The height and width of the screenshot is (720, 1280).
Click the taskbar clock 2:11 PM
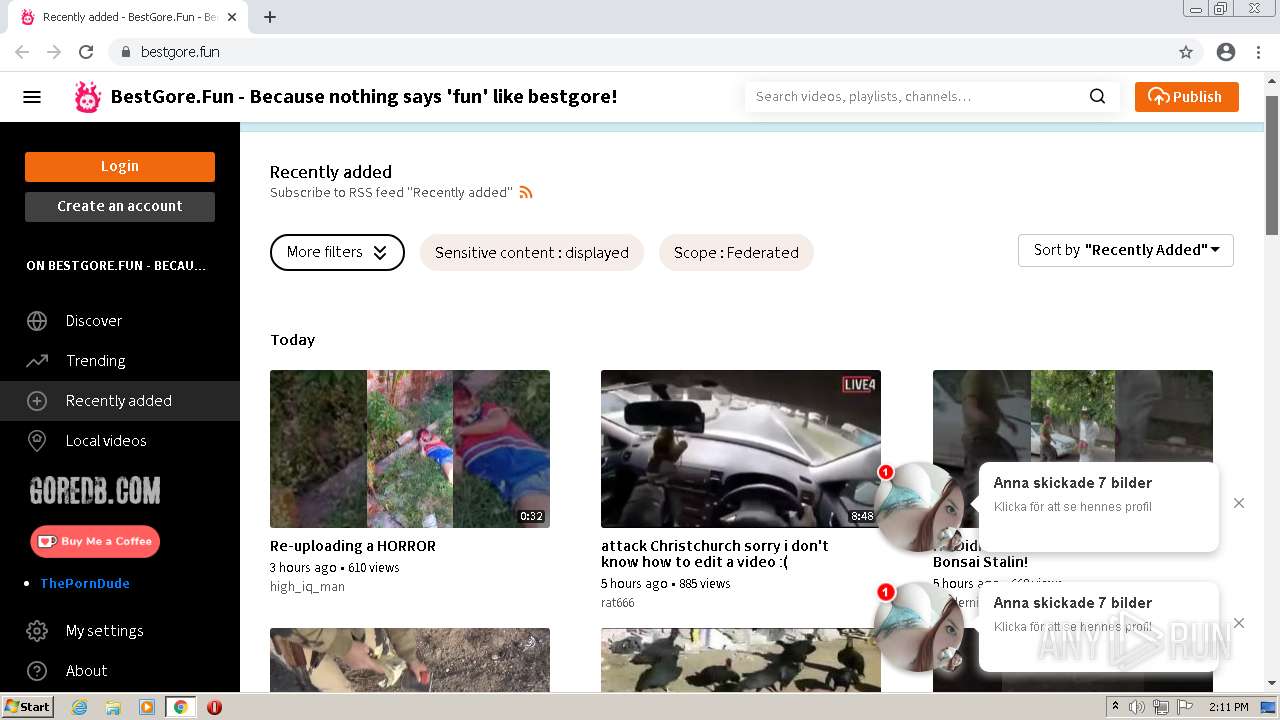pyautogui.click(x=1229, y=707)
